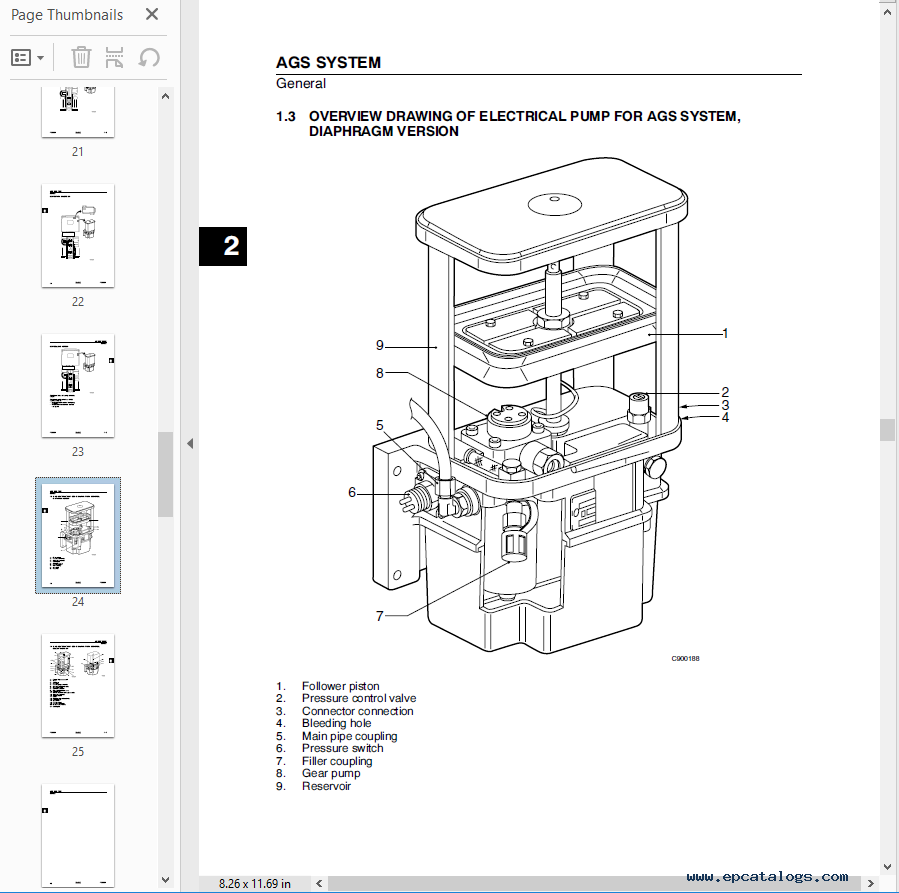Click legend item Gear pump
This screenshot has width=899, height=893.
[331, 773]
